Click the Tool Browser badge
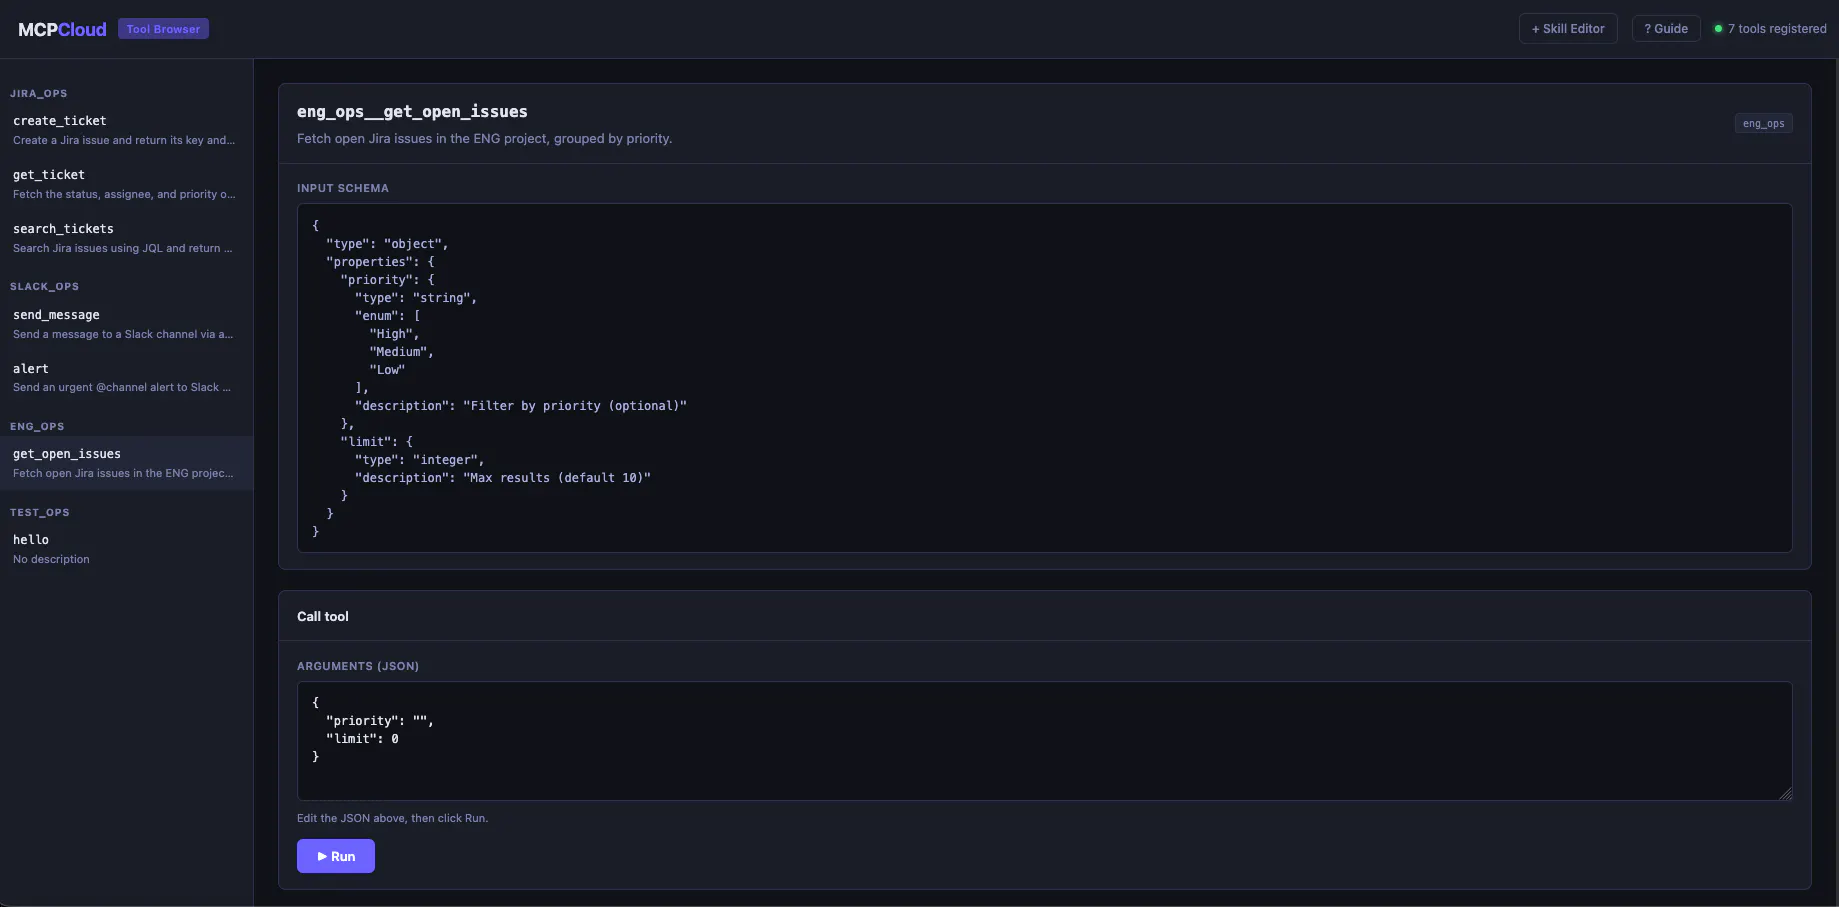This screenshot has width=1839, height=907. (163, 29)
